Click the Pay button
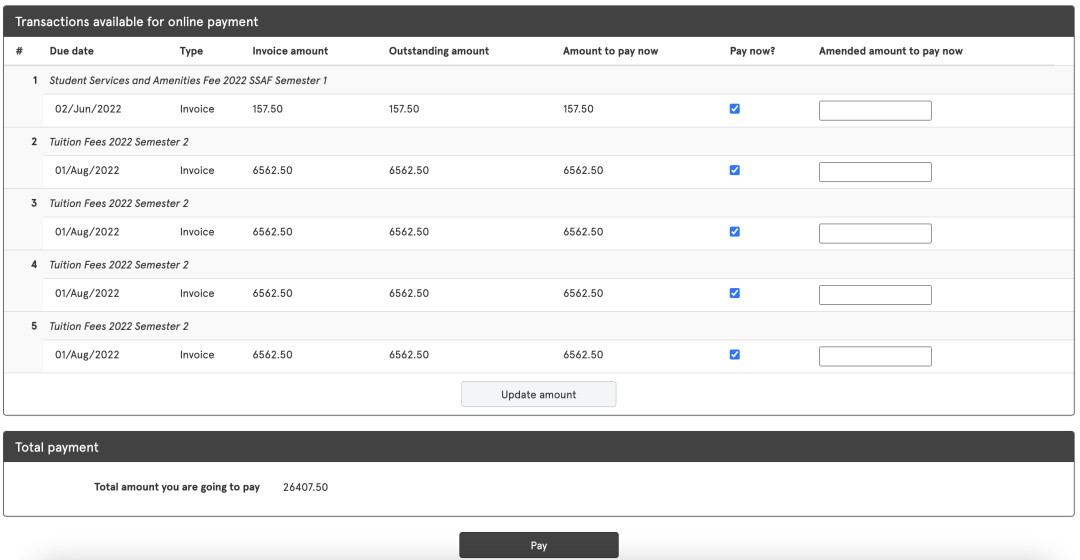 tap(538, 545)
